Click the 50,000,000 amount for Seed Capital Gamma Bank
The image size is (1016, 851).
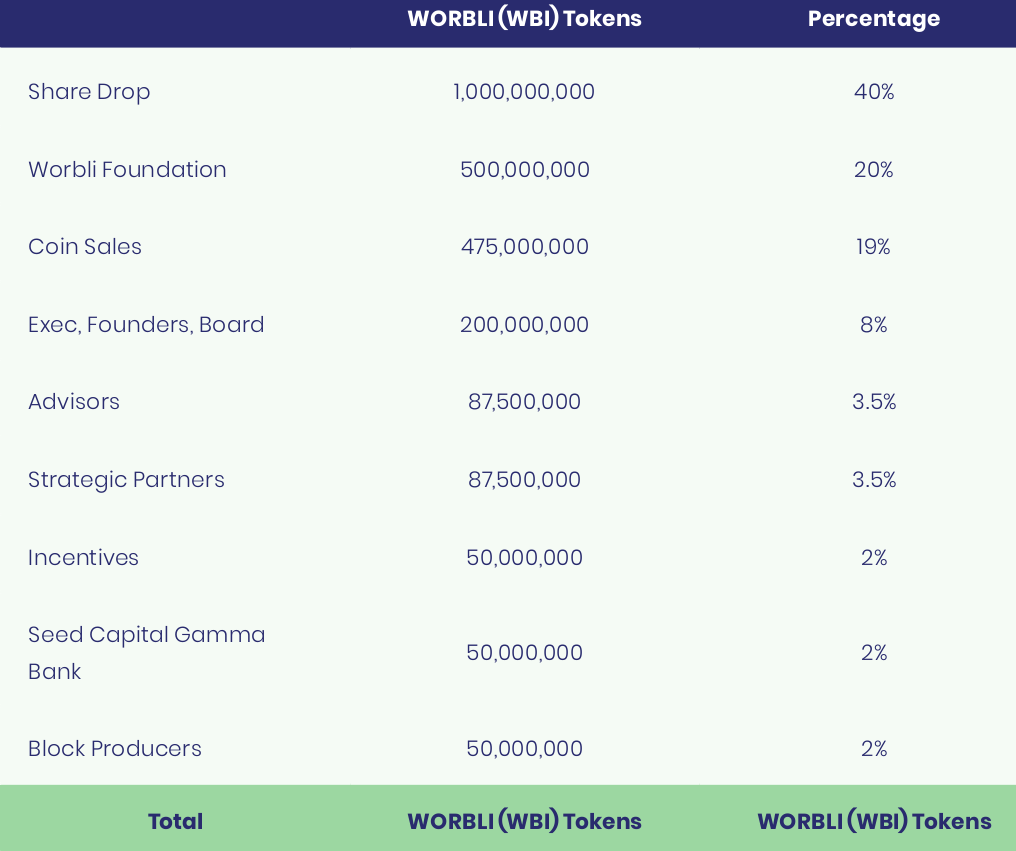click(524, 652)
